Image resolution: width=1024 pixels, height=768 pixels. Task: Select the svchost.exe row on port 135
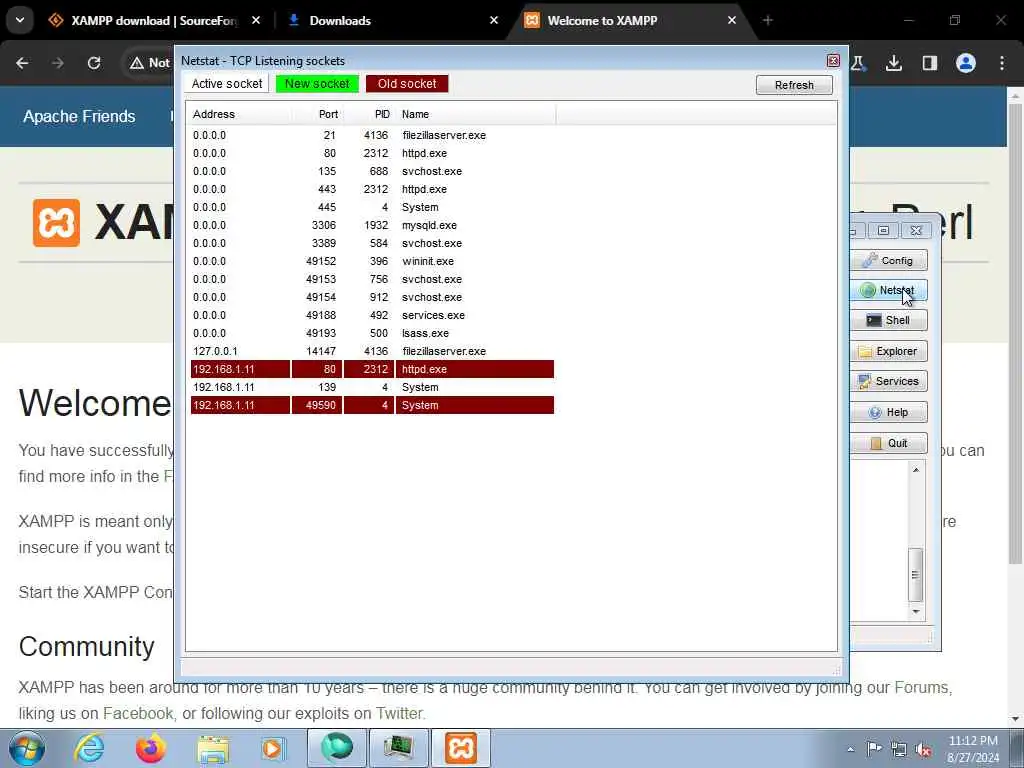click(372, 171)
